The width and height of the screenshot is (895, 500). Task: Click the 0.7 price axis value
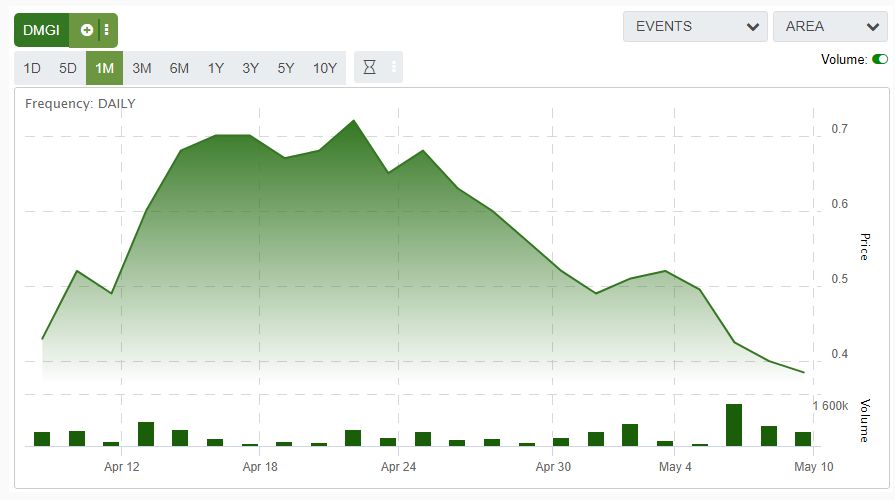point(840,129)
